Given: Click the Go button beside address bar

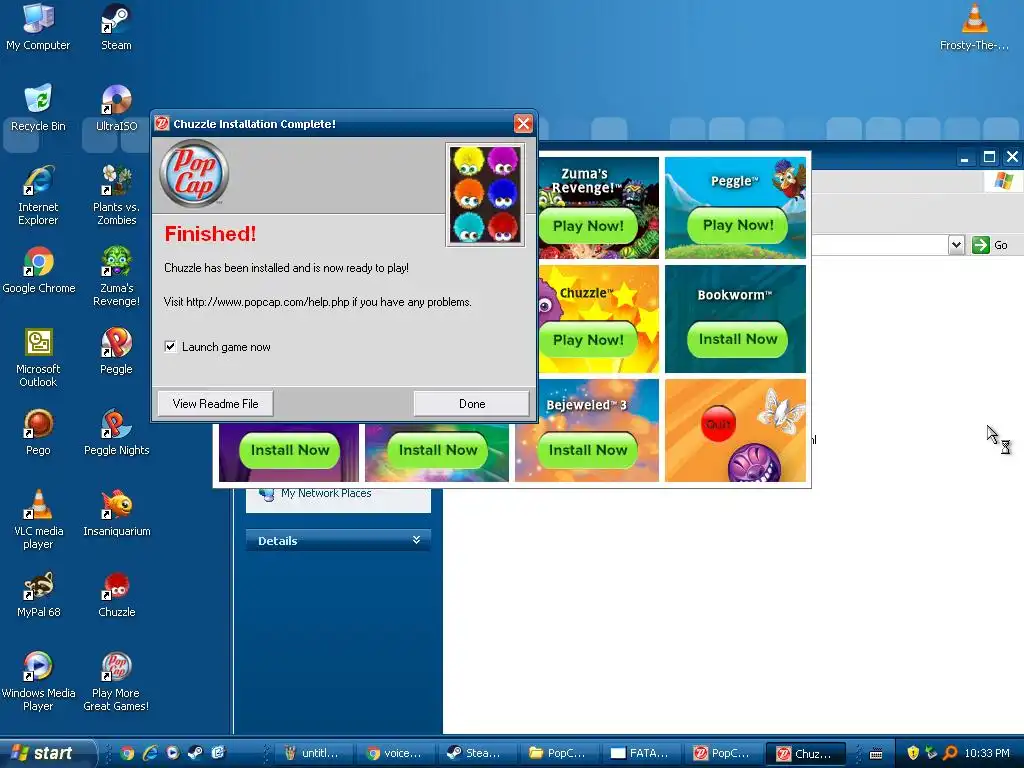Looking at the screenshot, I should click(990, 245).
